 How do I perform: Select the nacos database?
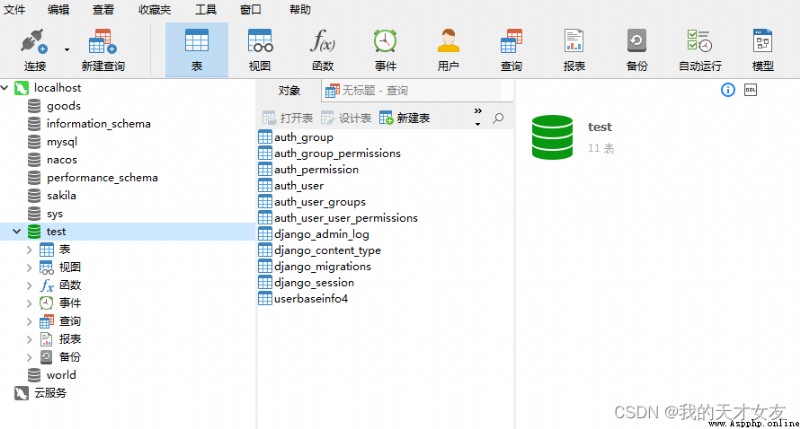point(62,160)
